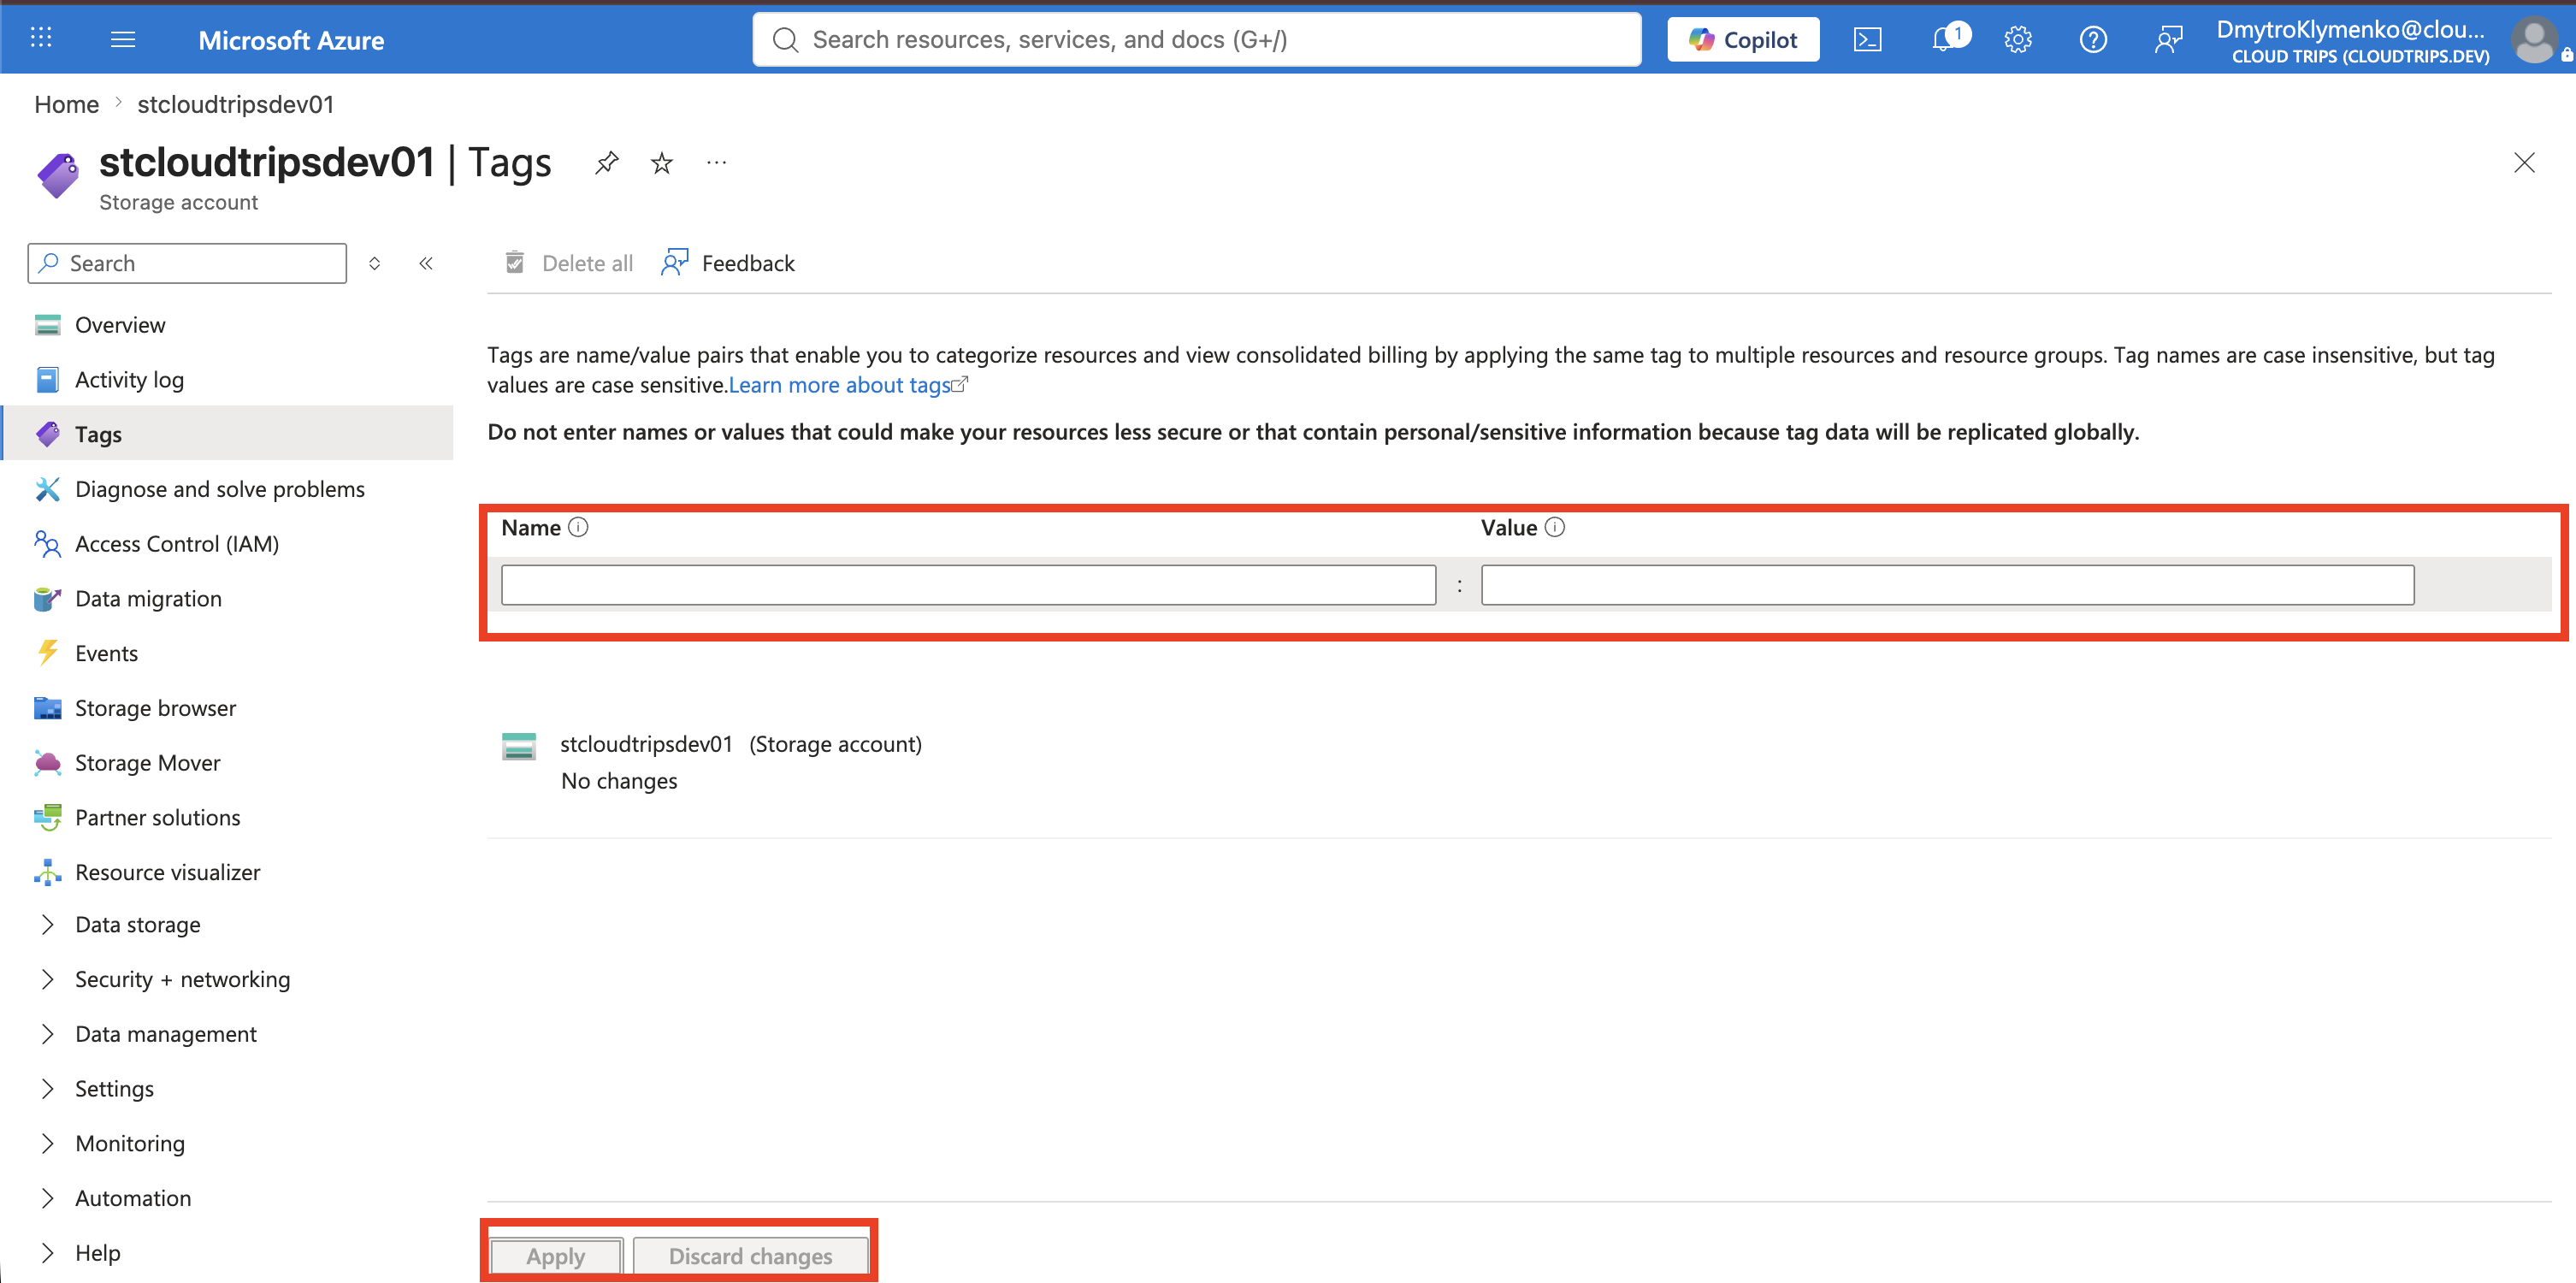Click the Partner solutions icon
Image resolution: width=2576 pixels, height=1283 pixels.
pos(47,817)
